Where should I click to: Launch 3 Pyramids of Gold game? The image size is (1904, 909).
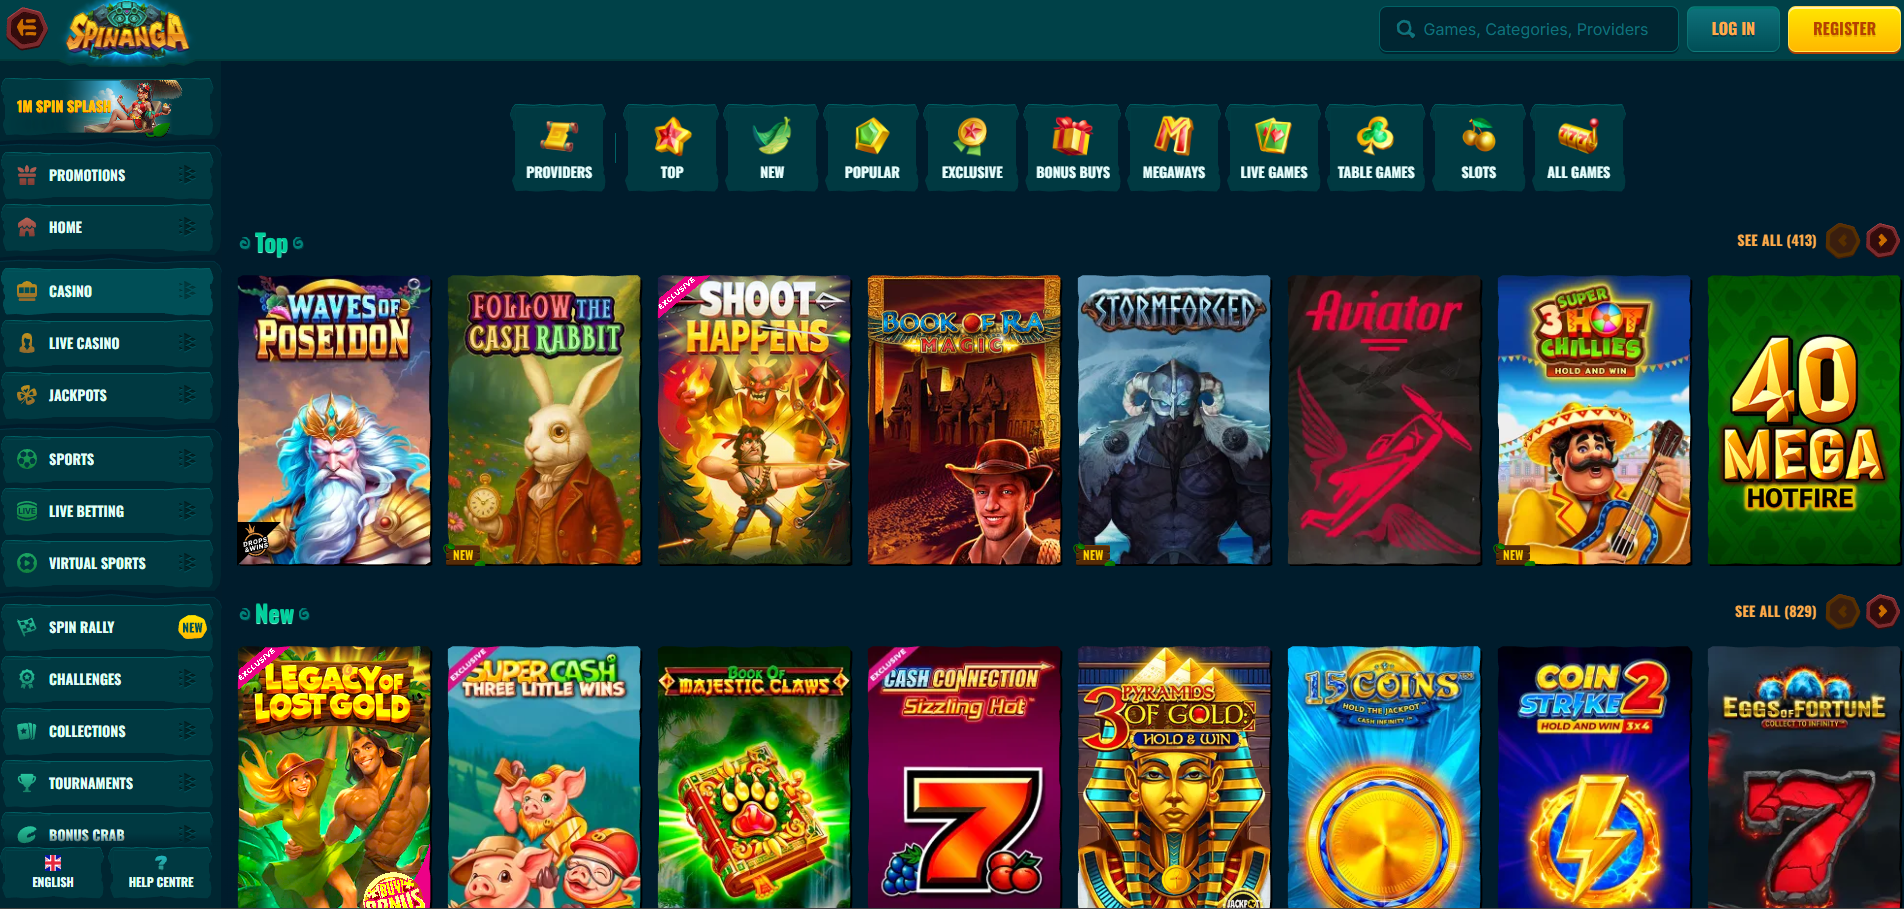pyautogui.click(x=1174, y=778)
